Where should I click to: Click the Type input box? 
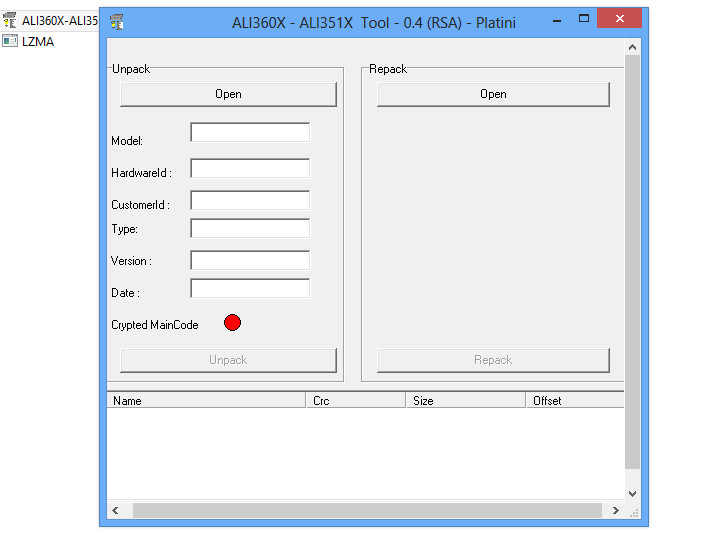pyautogui.click(x=250, y=229)
